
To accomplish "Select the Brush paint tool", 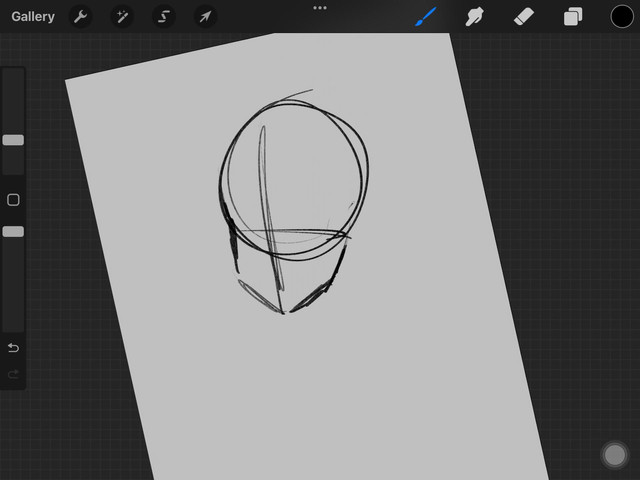I will 426,17.
